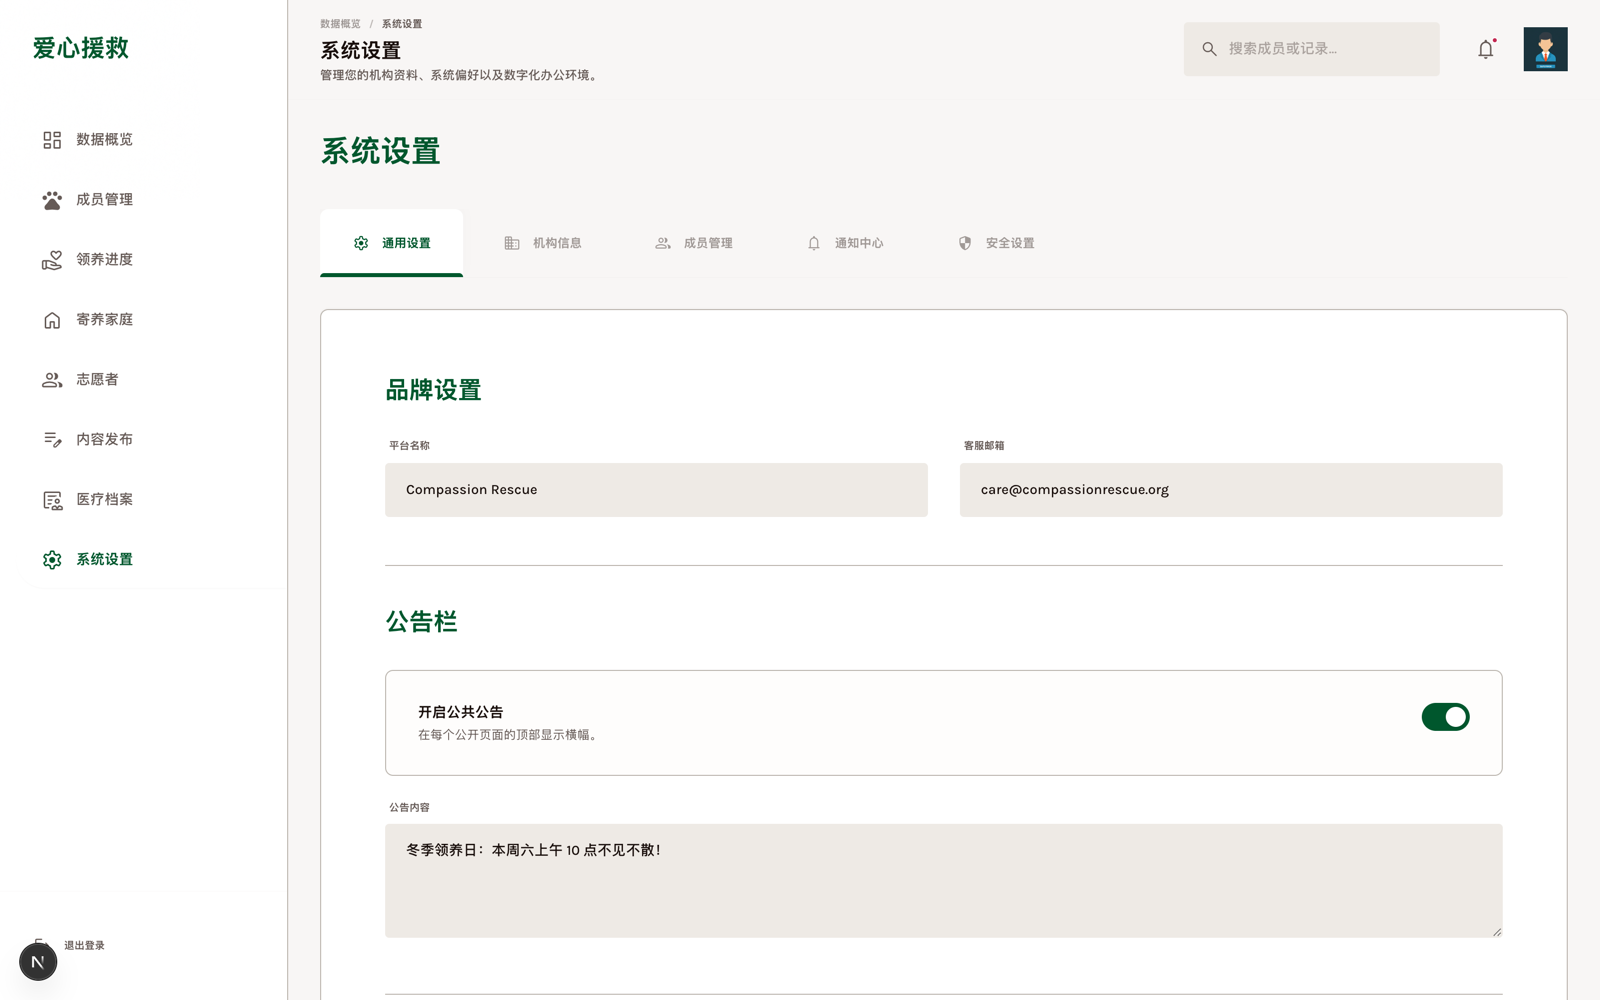Click the gear icon beside sidebar 系统设置

coord(52,560)
